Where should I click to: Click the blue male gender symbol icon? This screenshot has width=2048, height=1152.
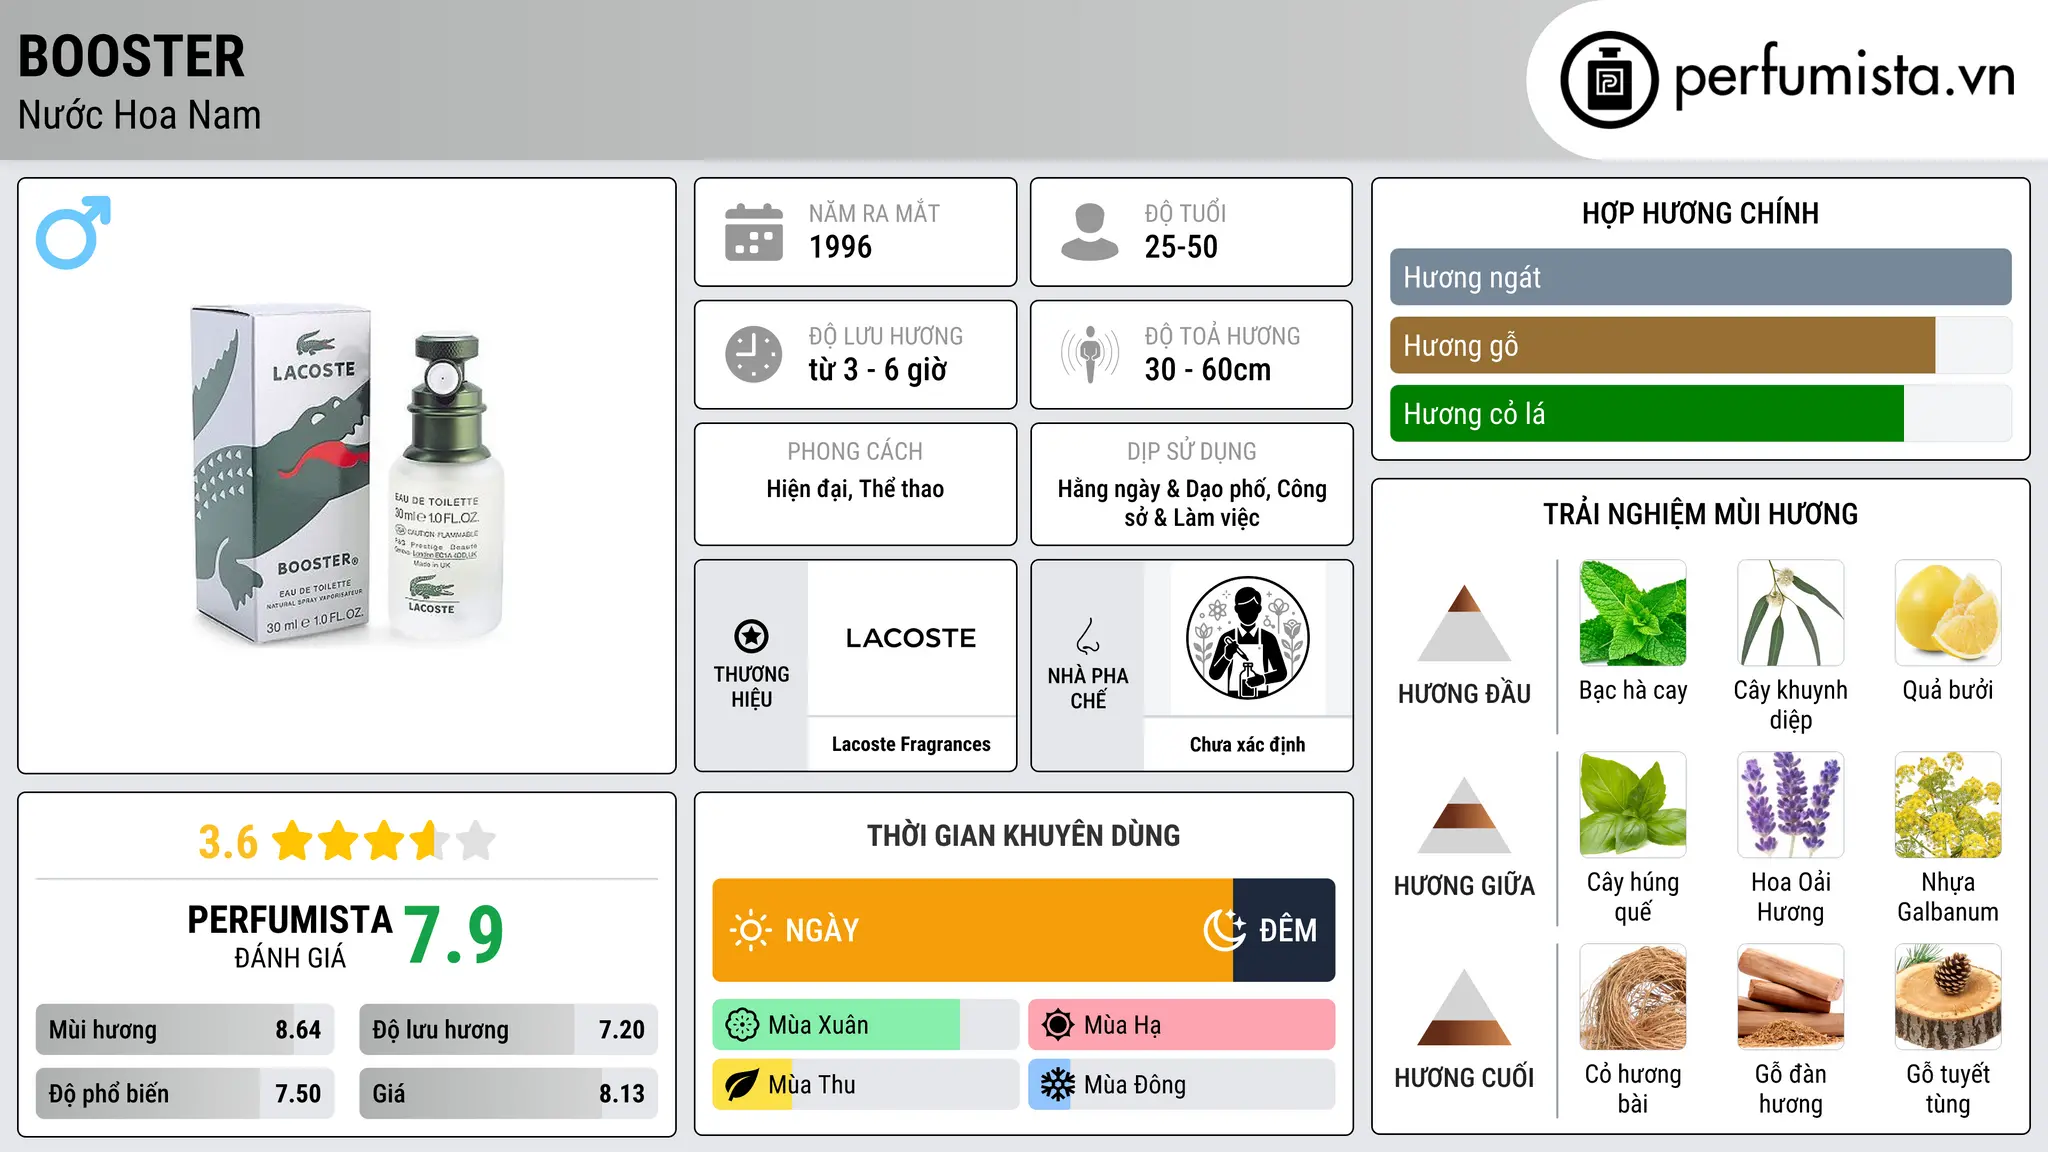(x=73, y=232)
